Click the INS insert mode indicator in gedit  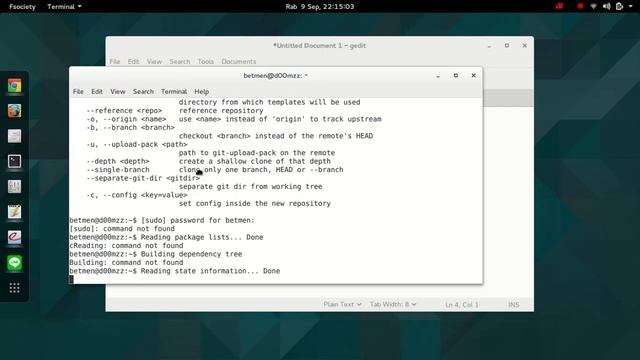pos(513,304)
